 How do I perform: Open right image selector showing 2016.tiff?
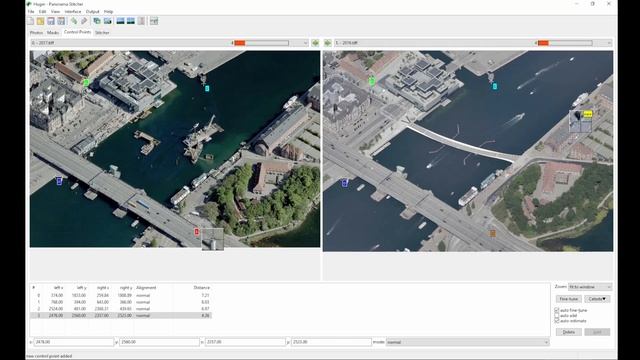coord(473,43)
